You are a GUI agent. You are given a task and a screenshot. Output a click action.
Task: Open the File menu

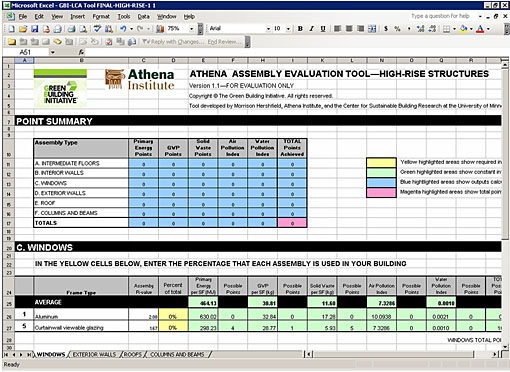point(23,16)
